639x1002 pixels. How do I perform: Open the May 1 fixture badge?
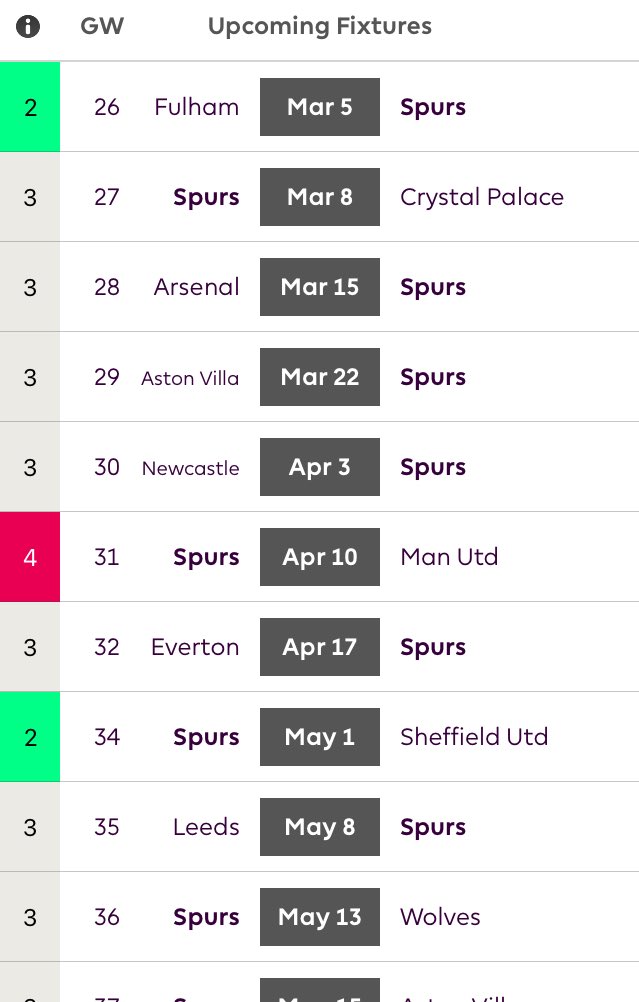[x=320, y=737]
